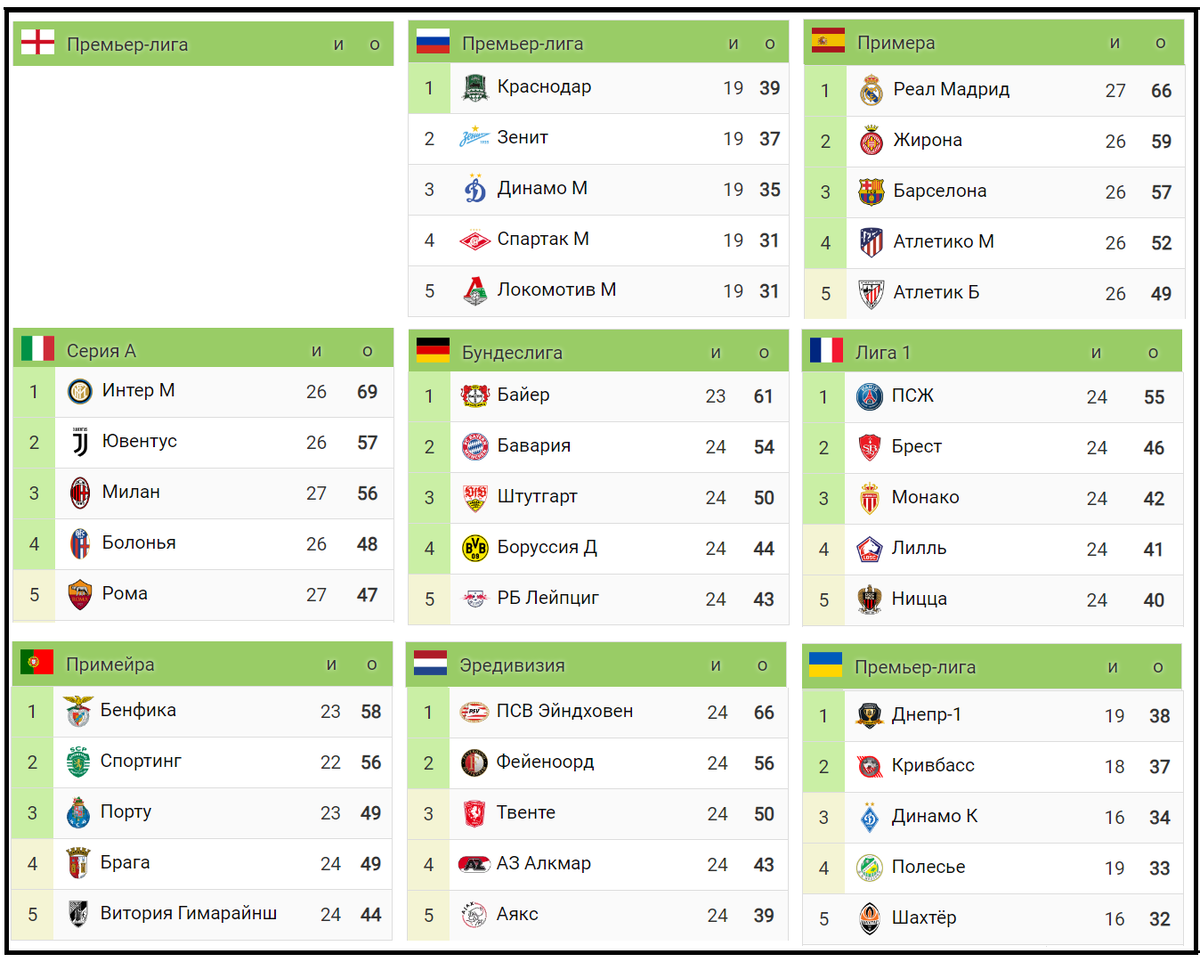Click the Juventus logo icon

80,442
